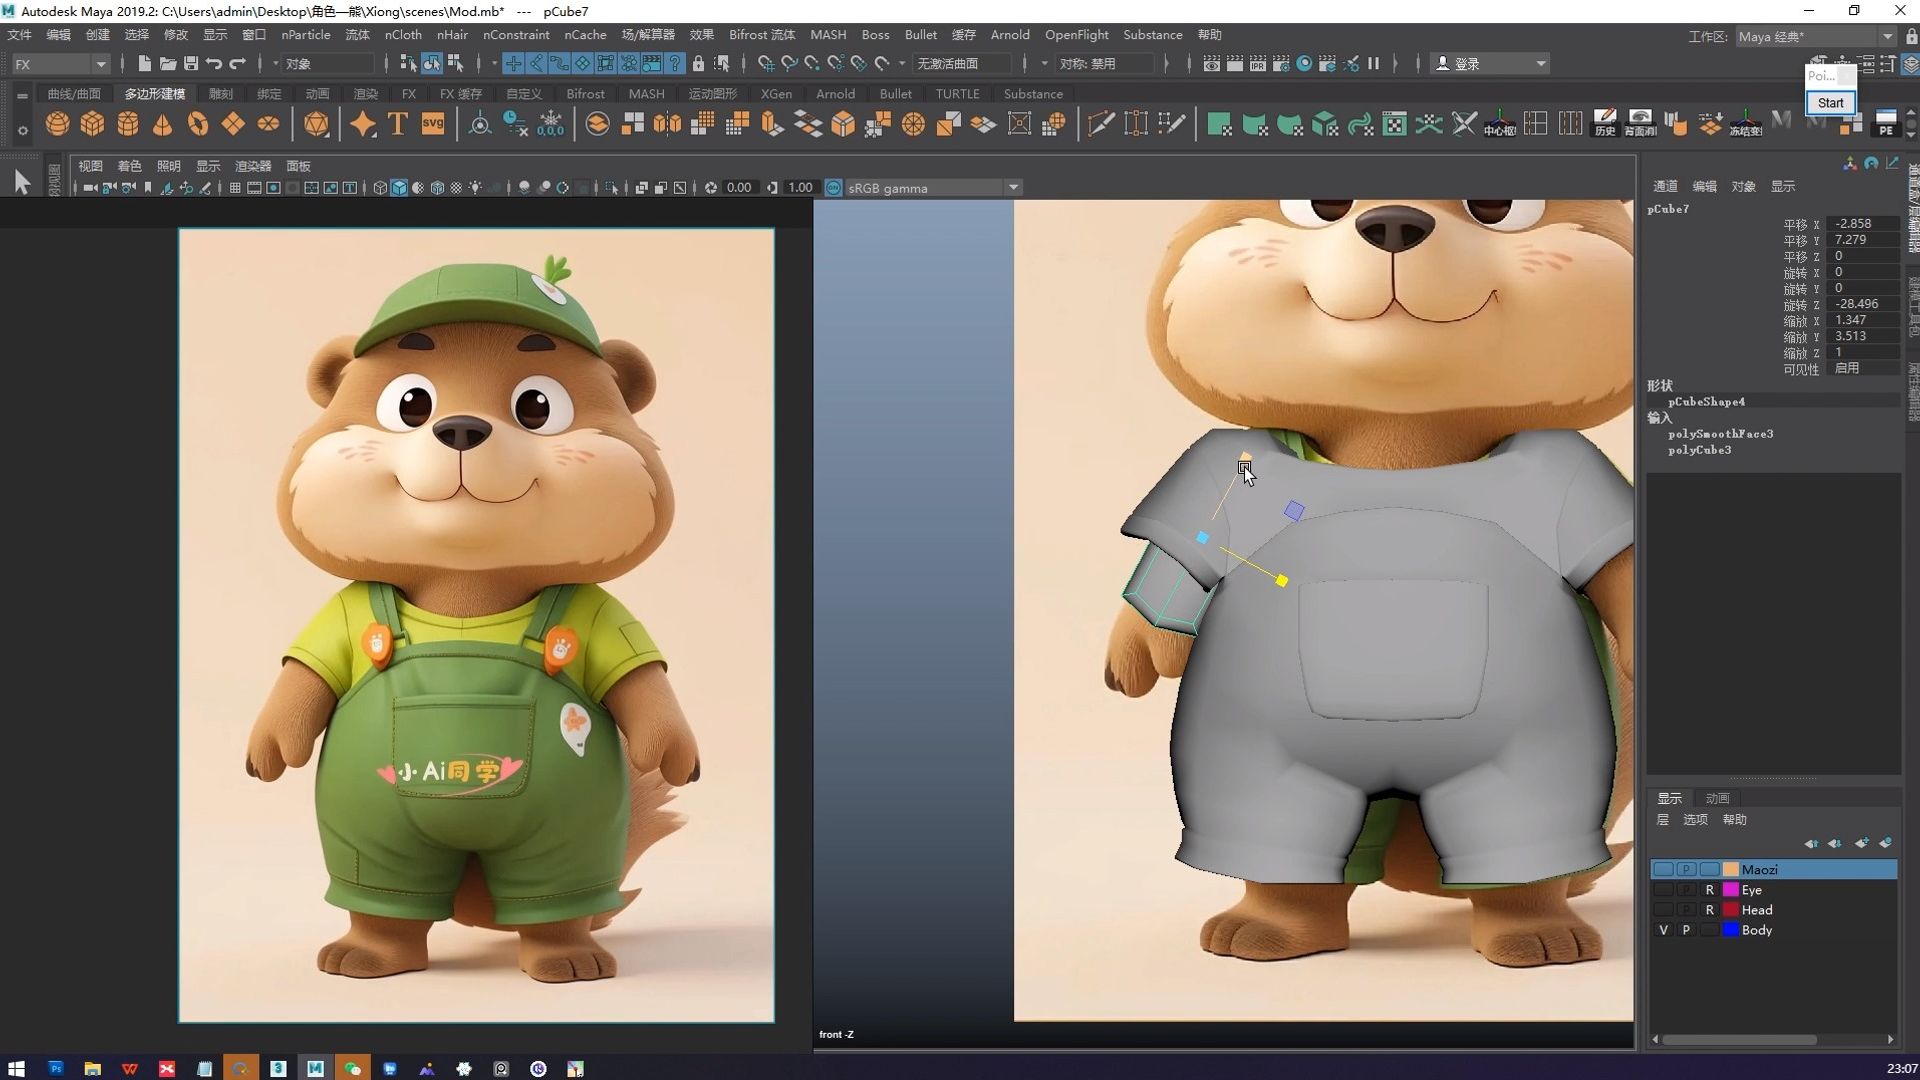Click the 启用 visibility value in channel box
Viewport: 1920px width, 1080px height.
tap(1845, 368)
